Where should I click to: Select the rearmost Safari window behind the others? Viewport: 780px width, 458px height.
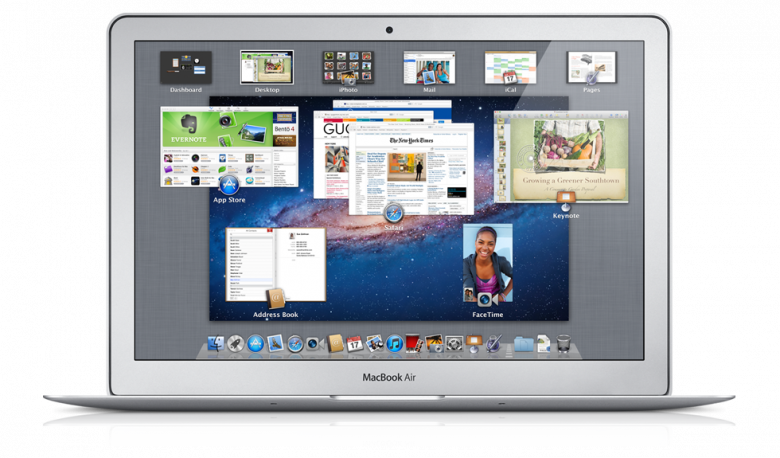click(x=393, y=105)
